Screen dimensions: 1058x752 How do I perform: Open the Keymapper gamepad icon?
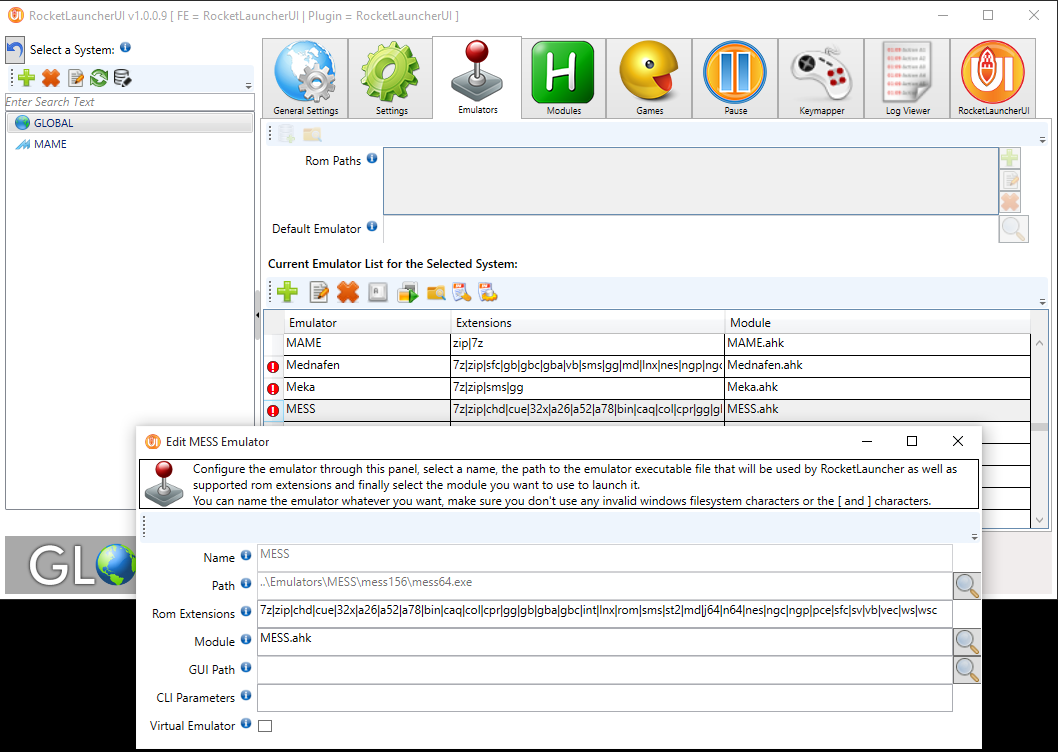(x=820, y=78)
